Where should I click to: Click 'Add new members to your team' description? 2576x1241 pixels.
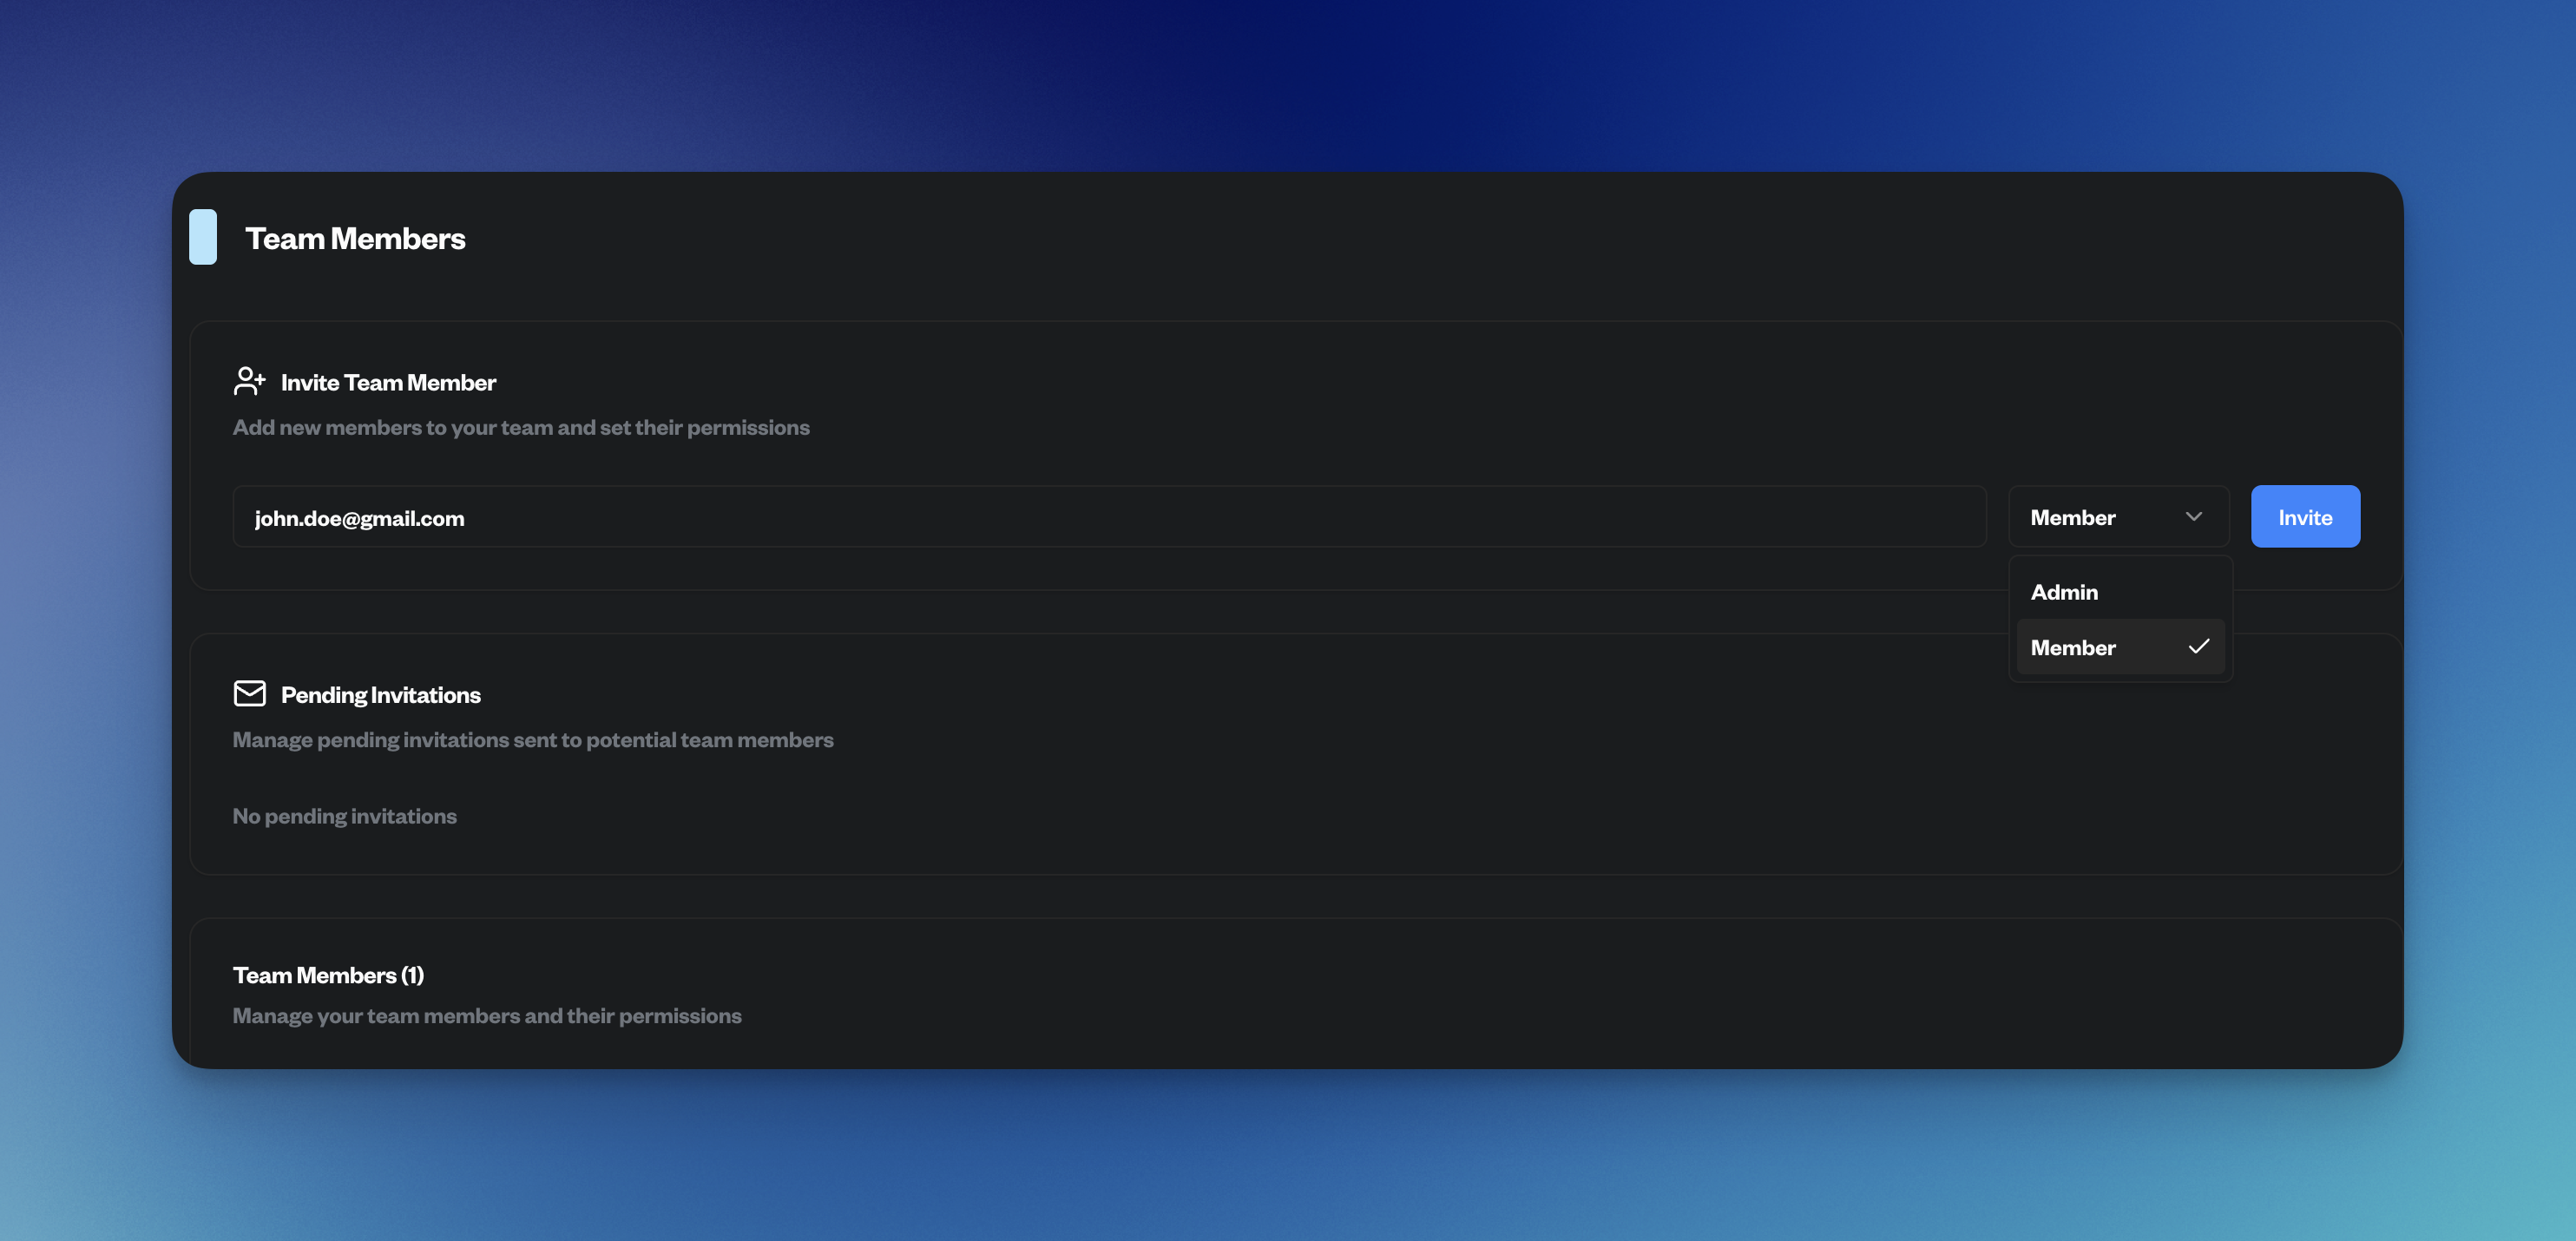(x=521, y=427)
